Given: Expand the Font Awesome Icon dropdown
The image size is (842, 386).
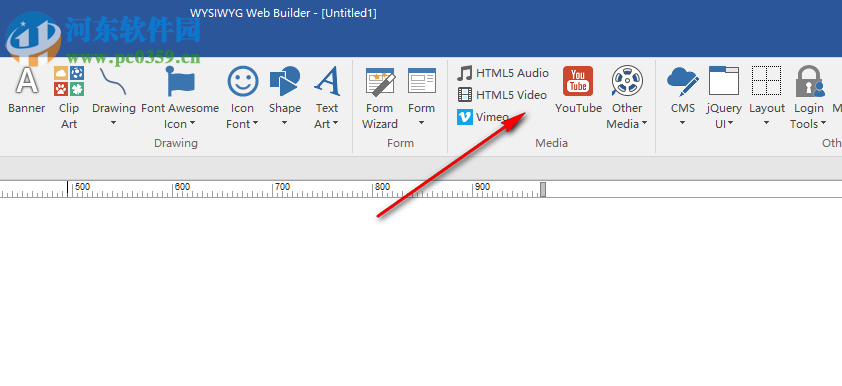Looking at the screenshot, I should click(x=192, y=124).
